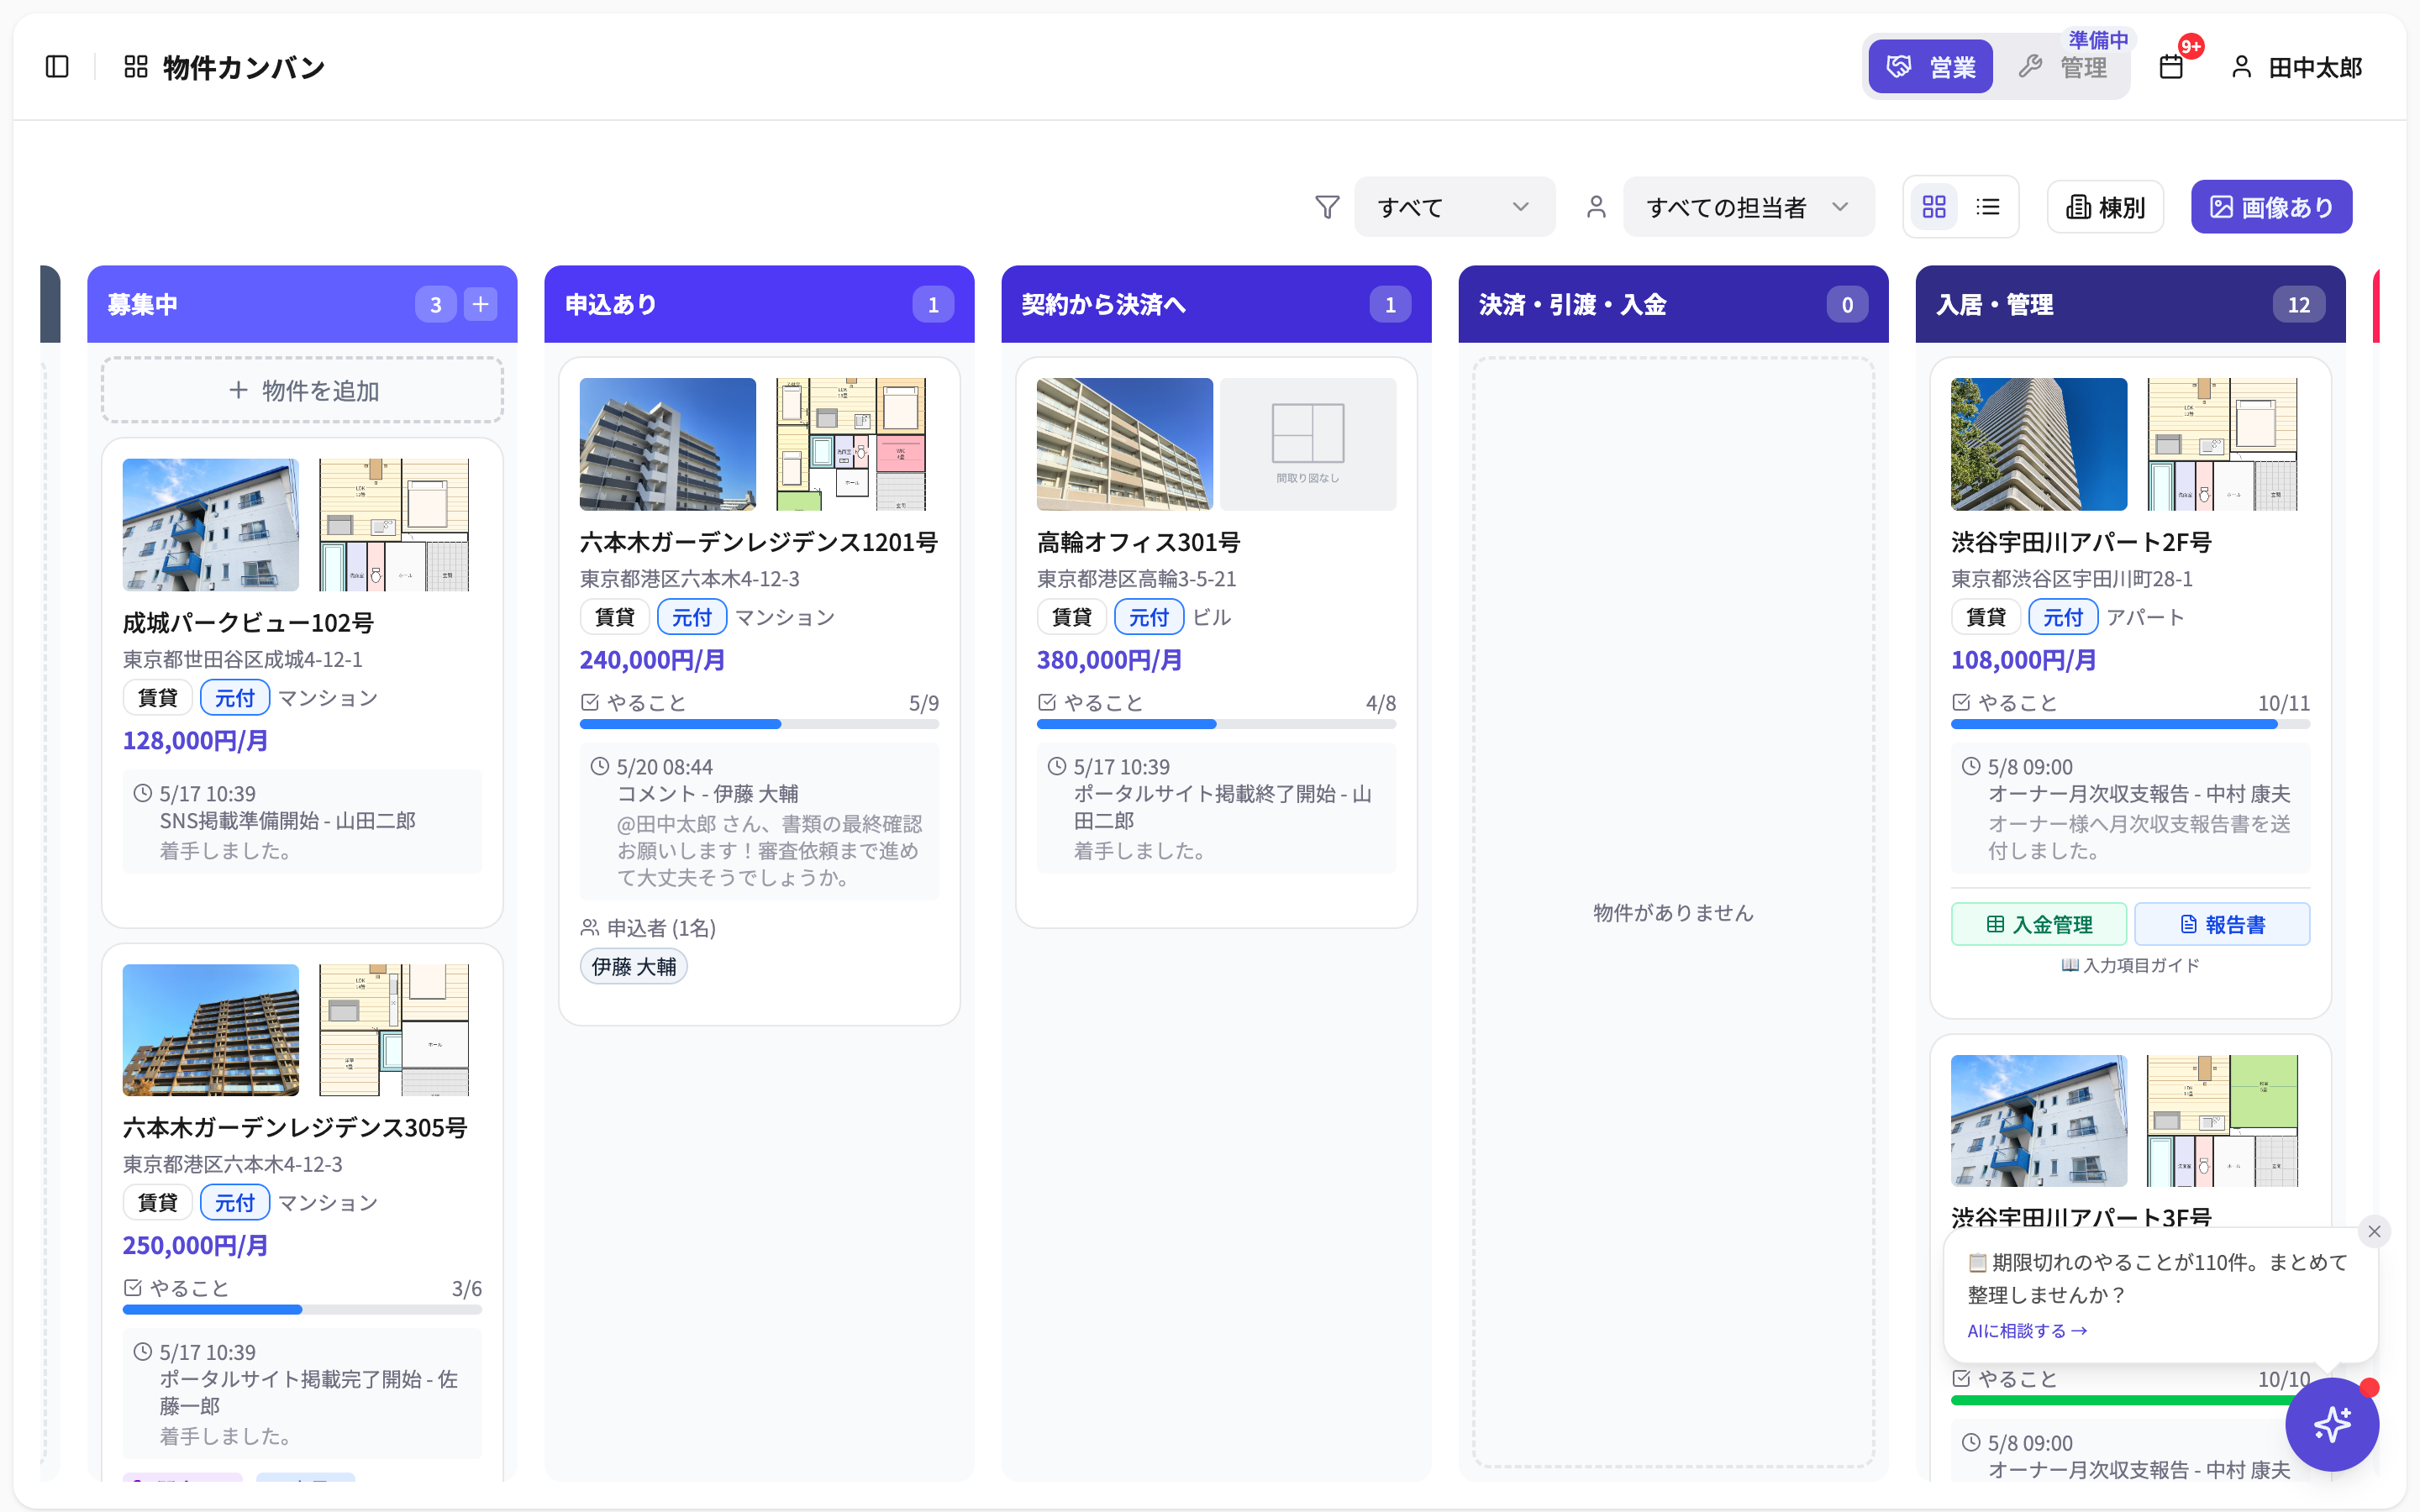Image resolution: width=2420 pixels, height=1512 pixels.
Task: Select the 営業 mode tab
Action: 1930,67
